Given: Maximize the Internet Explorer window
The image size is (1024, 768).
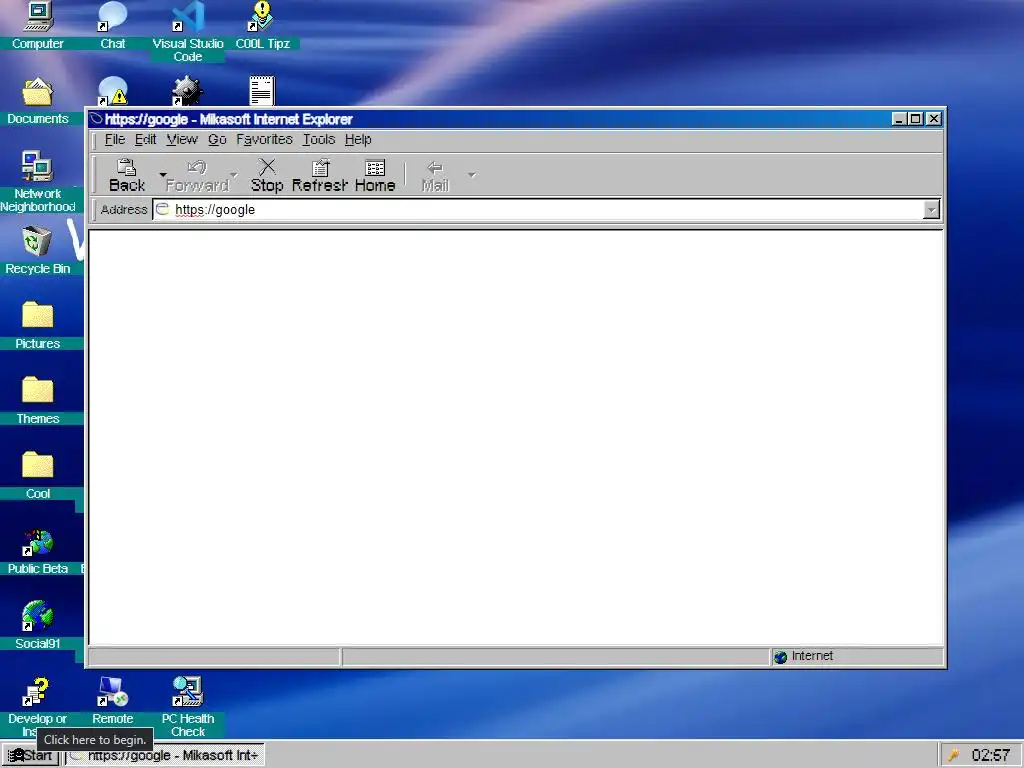Looking at the screenshot, I should (x=916, y=119).
